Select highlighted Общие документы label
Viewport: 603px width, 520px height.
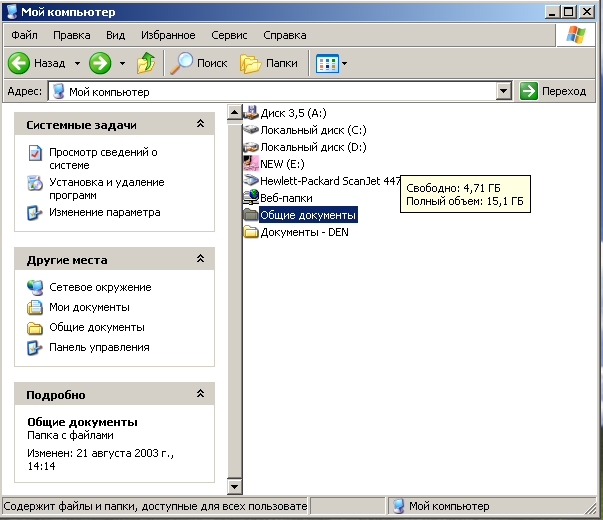[308, 215]
